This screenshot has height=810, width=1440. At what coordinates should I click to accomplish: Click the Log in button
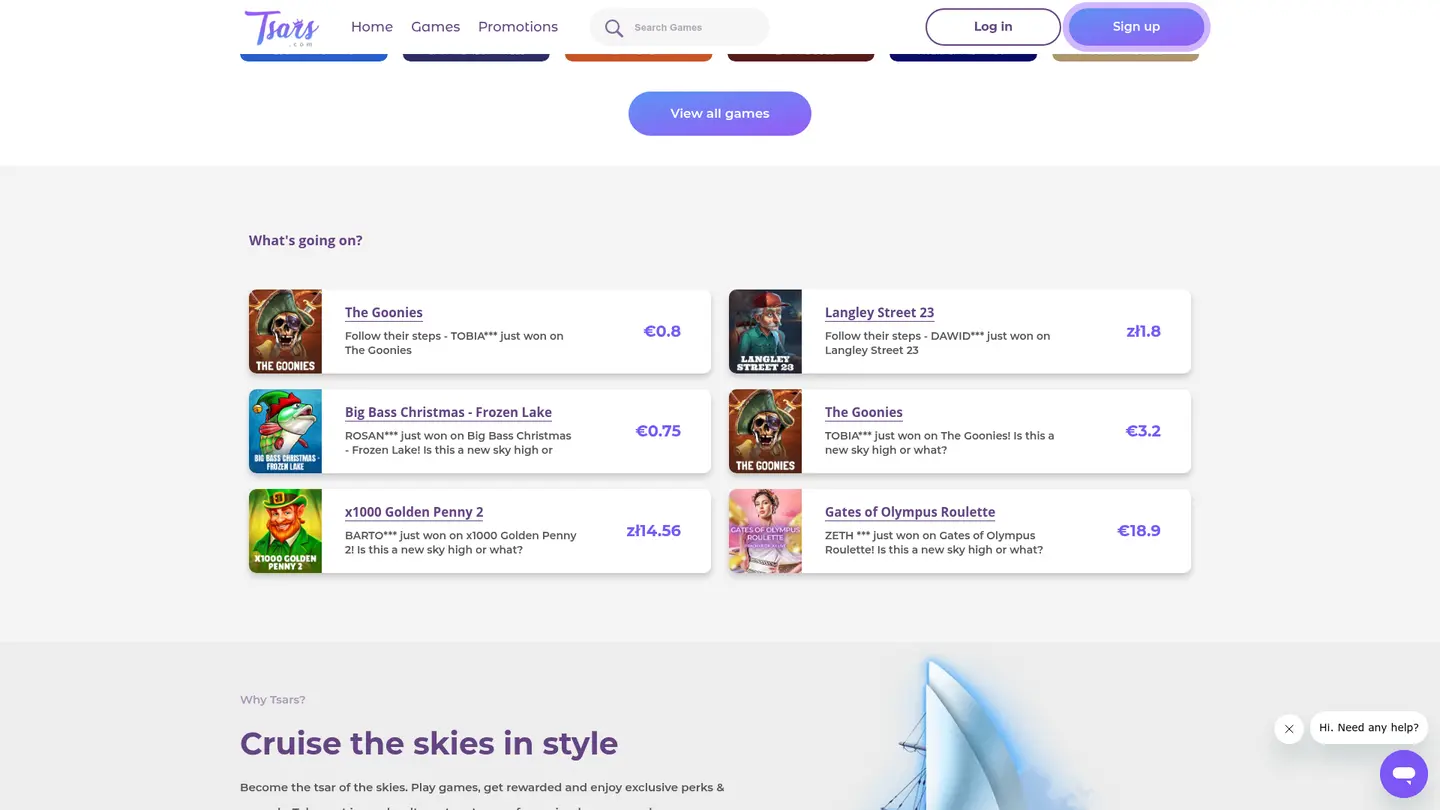993,27
